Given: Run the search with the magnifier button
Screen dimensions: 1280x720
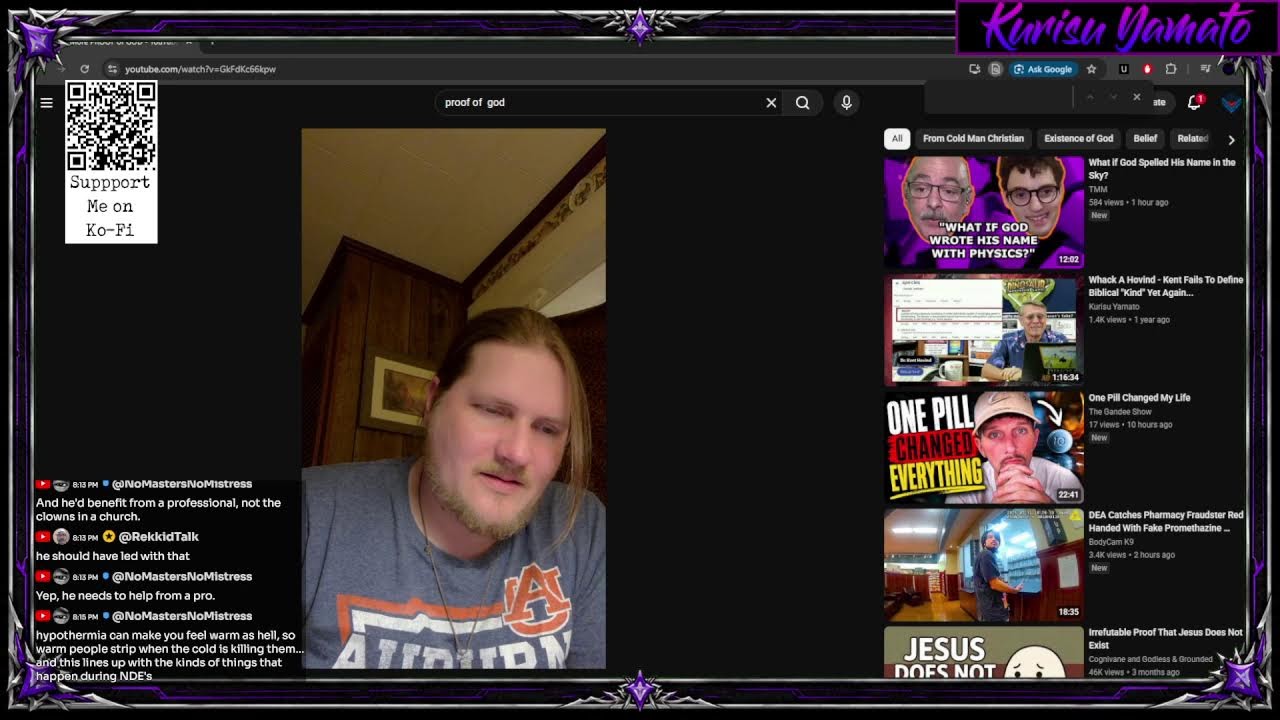Looking at the screenshot, I should click(x=802, y=102).
